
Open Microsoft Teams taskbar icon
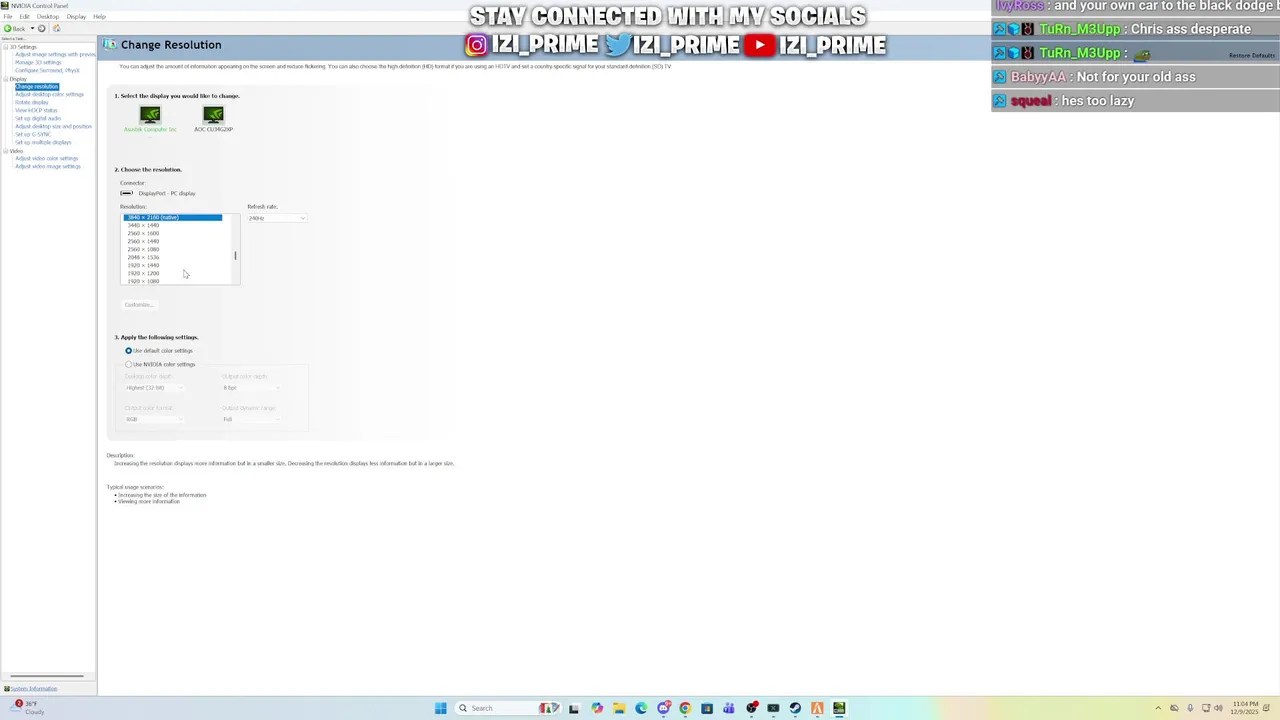pyautogui.click(x=729, y=708)
